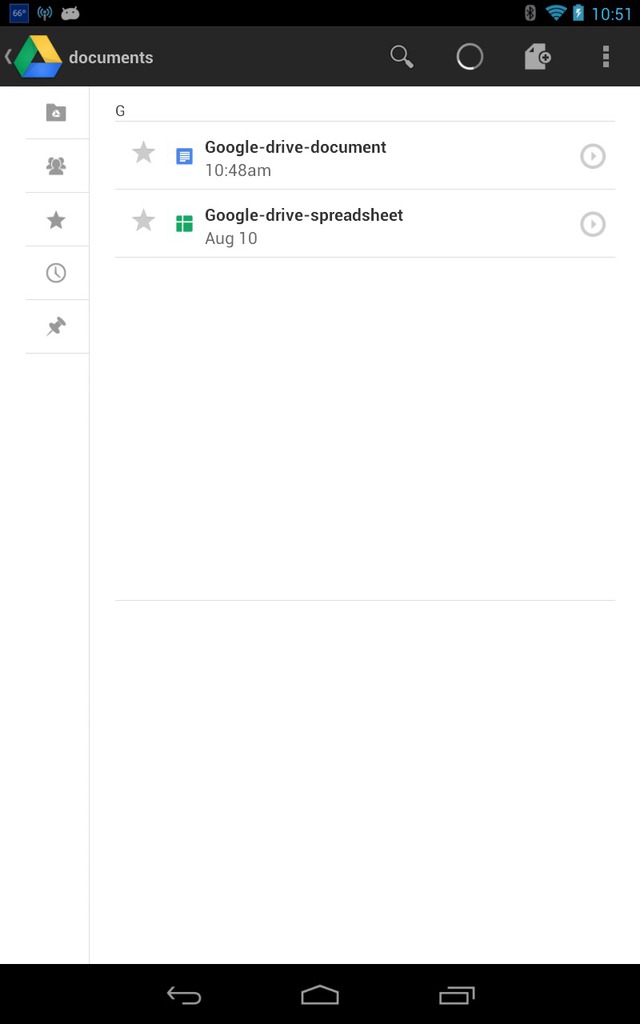640x1024 pixels.
Task: Star the Google-drive-spreadsheet file
Action: tap(144, 221)
